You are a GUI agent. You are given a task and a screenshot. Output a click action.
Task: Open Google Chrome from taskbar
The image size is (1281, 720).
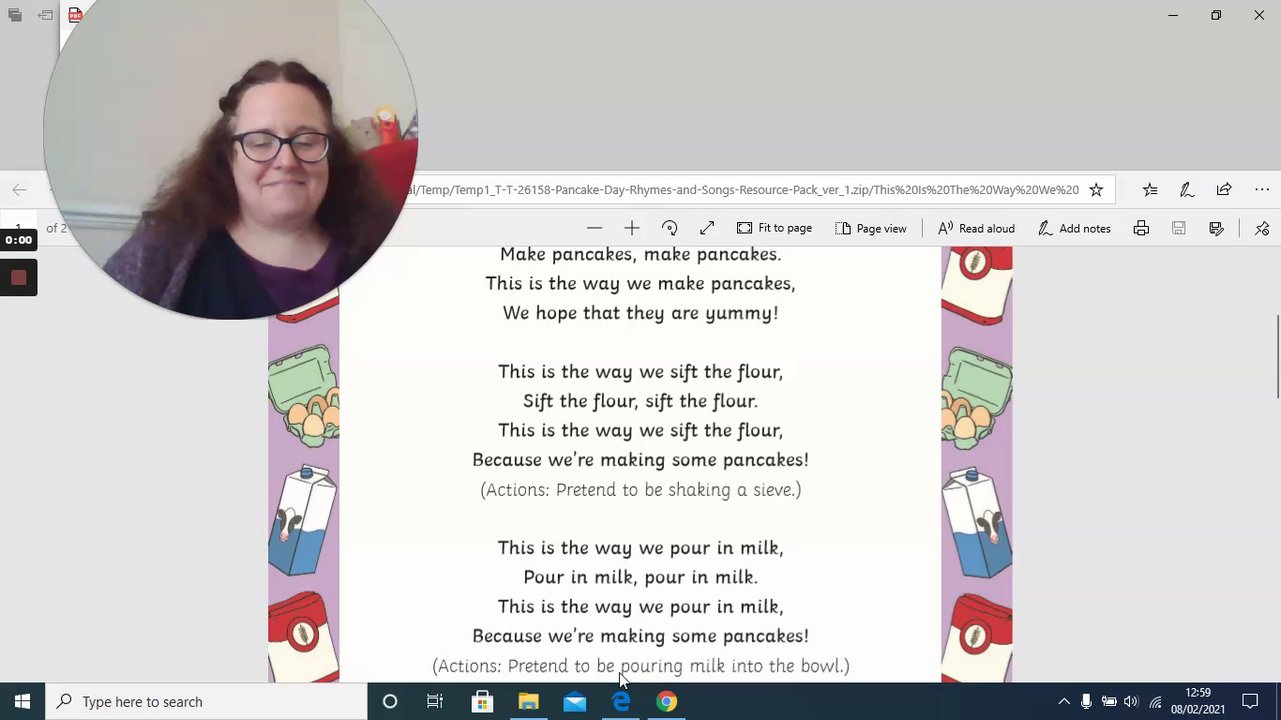[x=667, y=701]
